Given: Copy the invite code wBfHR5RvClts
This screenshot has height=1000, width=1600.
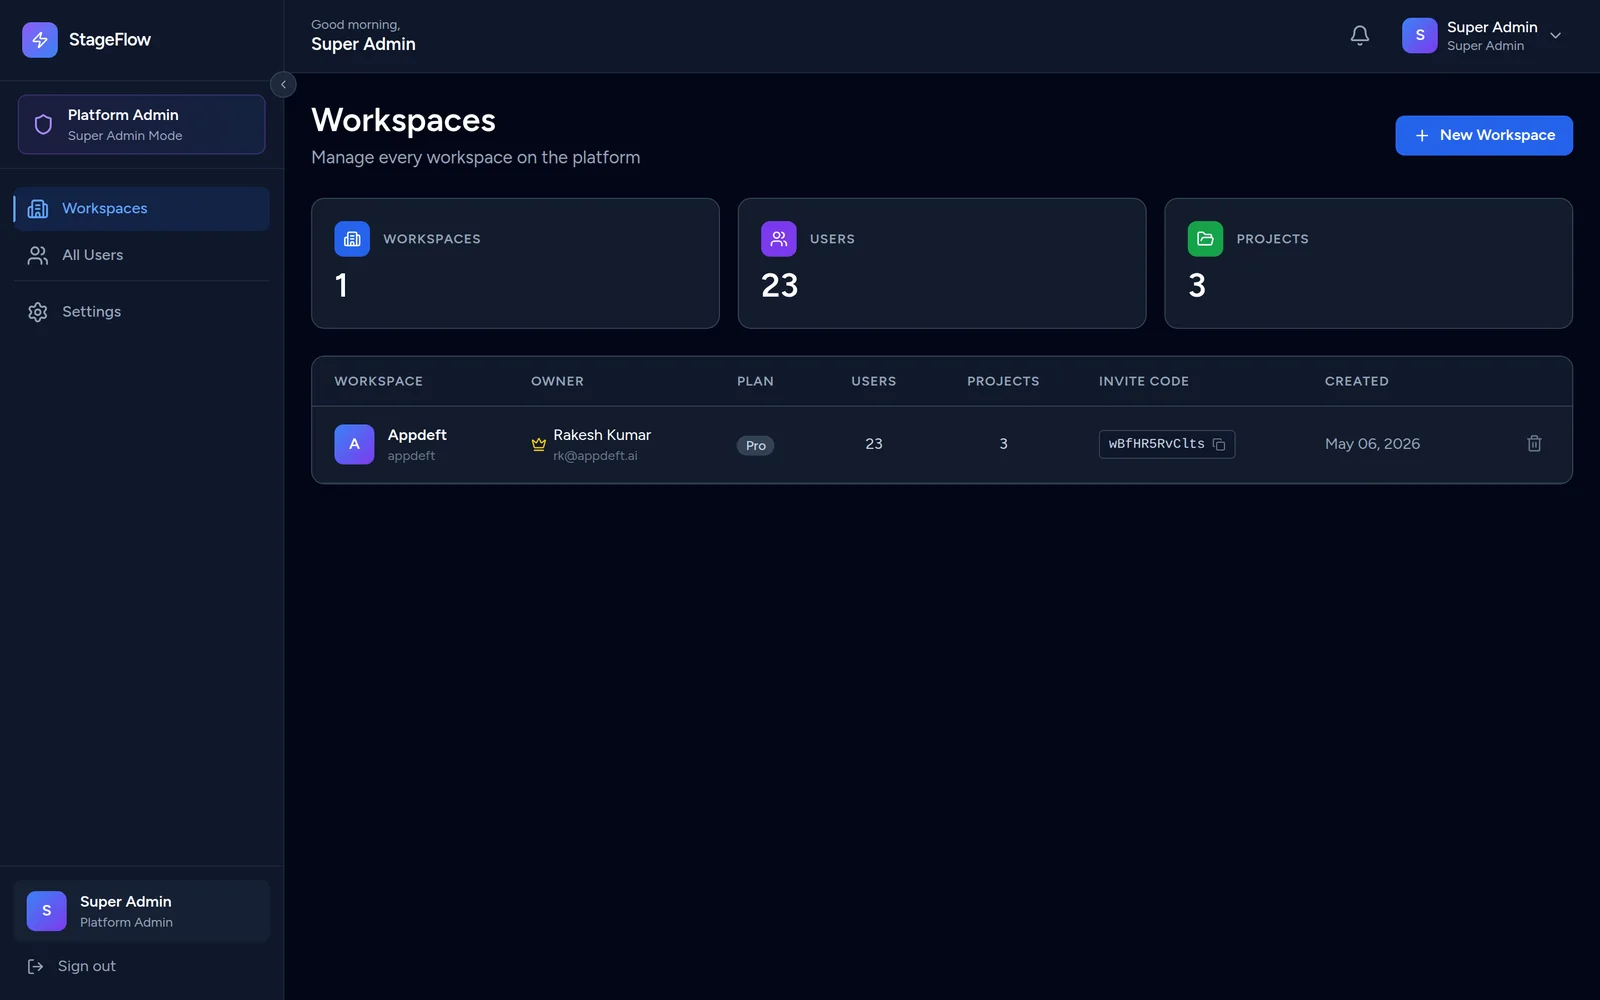Looking at the screenshot, I should (1219, 445).
